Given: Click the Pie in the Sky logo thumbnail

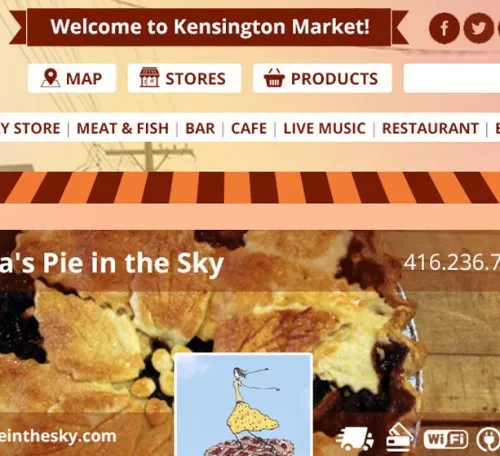Looking at the screenshot, I should click(x=244, y=405).
